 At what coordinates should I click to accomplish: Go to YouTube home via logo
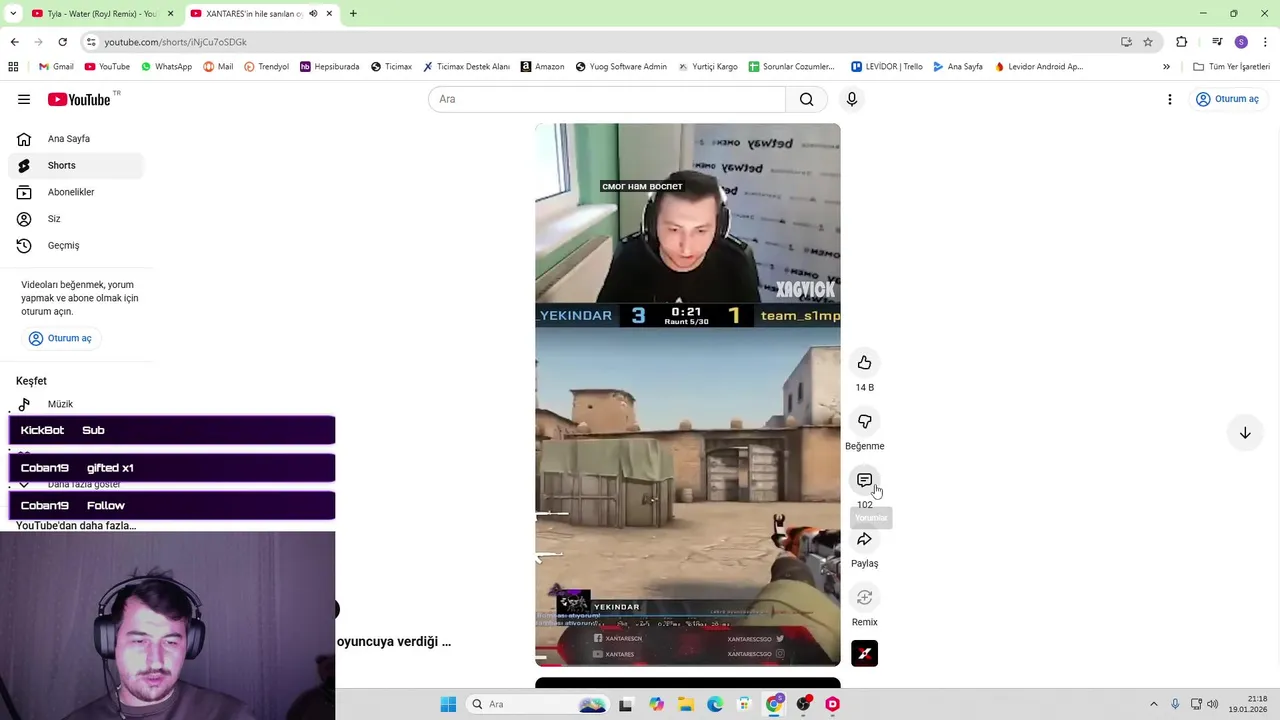[79, 99]
